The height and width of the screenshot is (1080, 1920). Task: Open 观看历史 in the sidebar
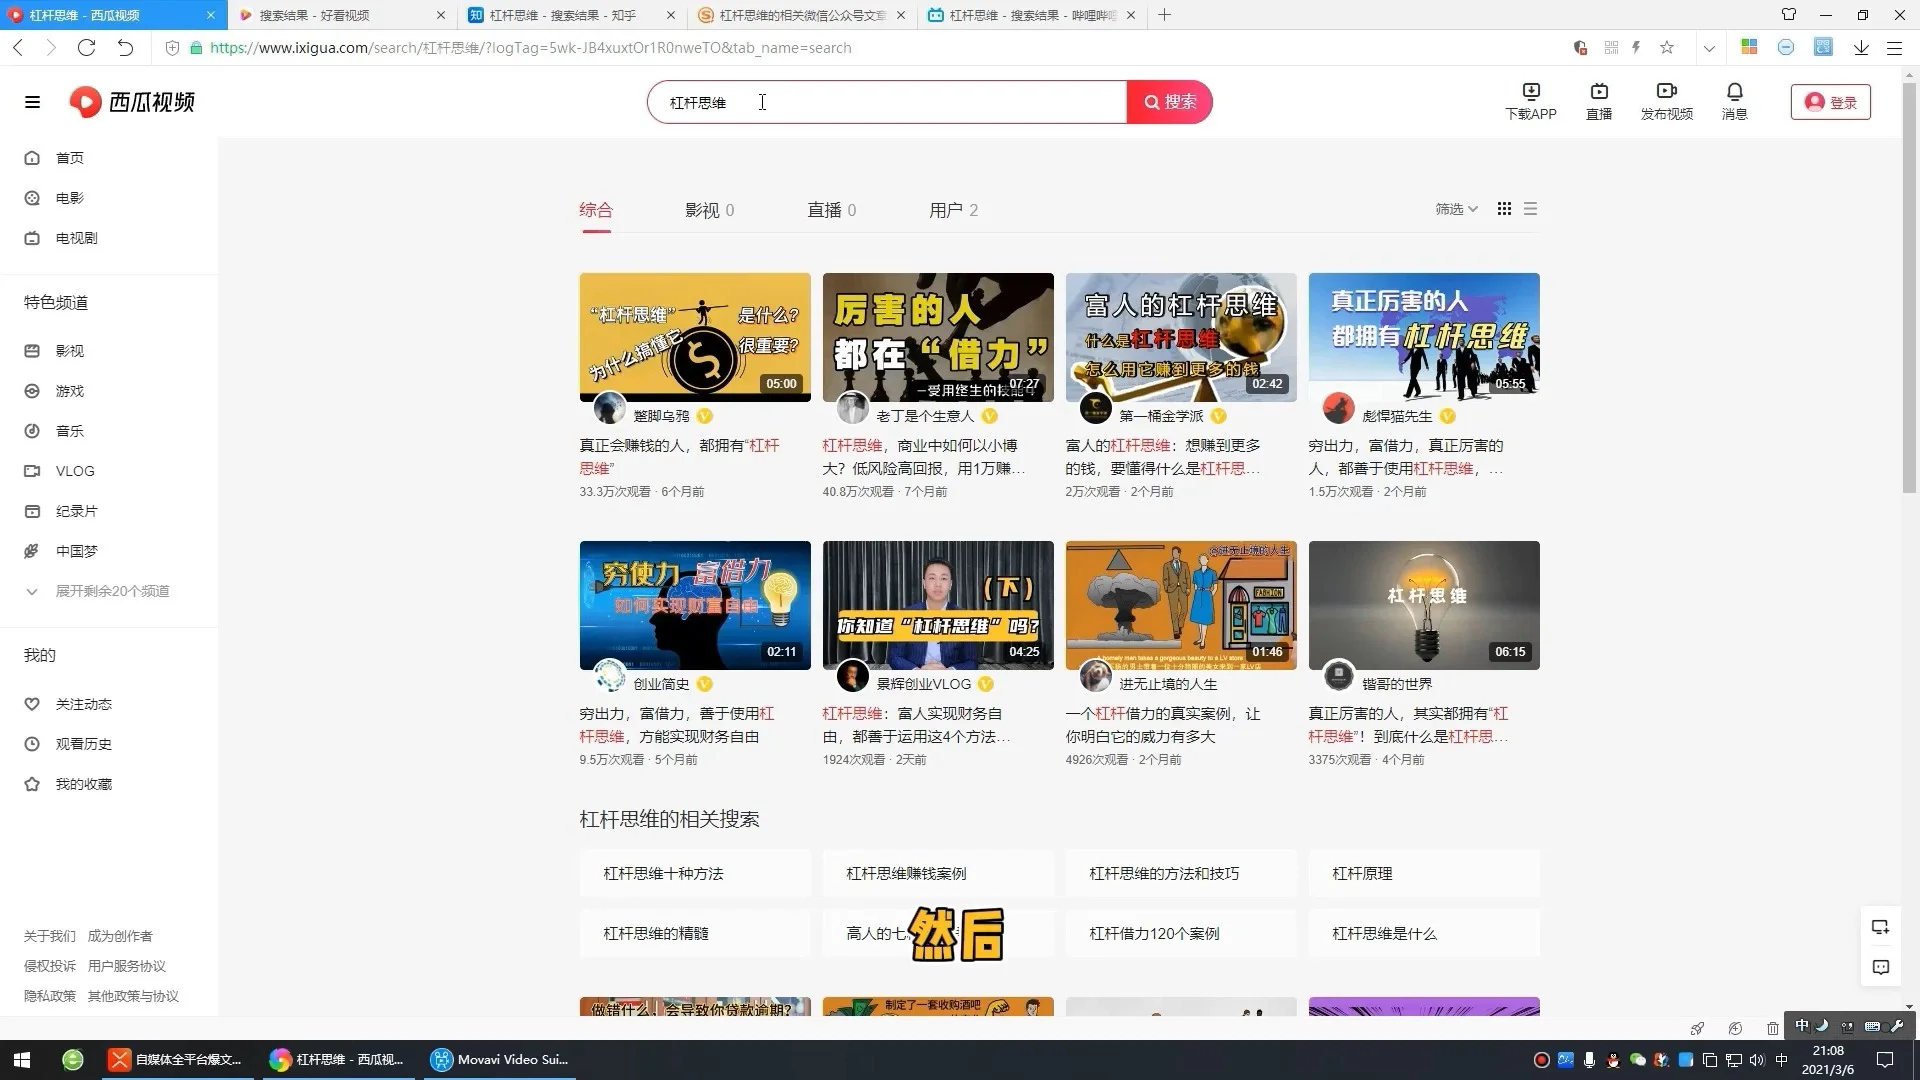83,744
